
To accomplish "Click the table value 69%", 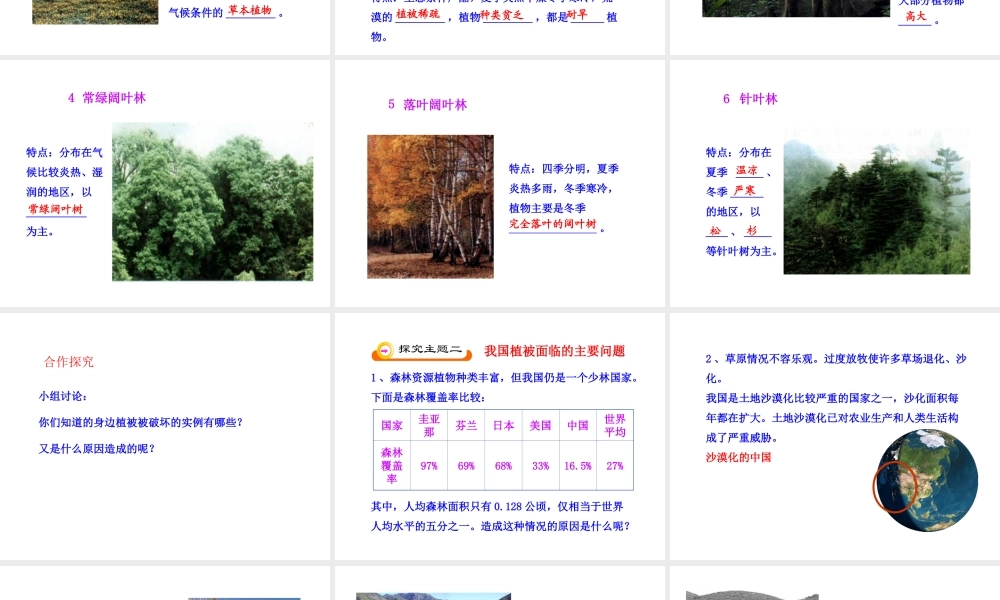I will [466, 466].
